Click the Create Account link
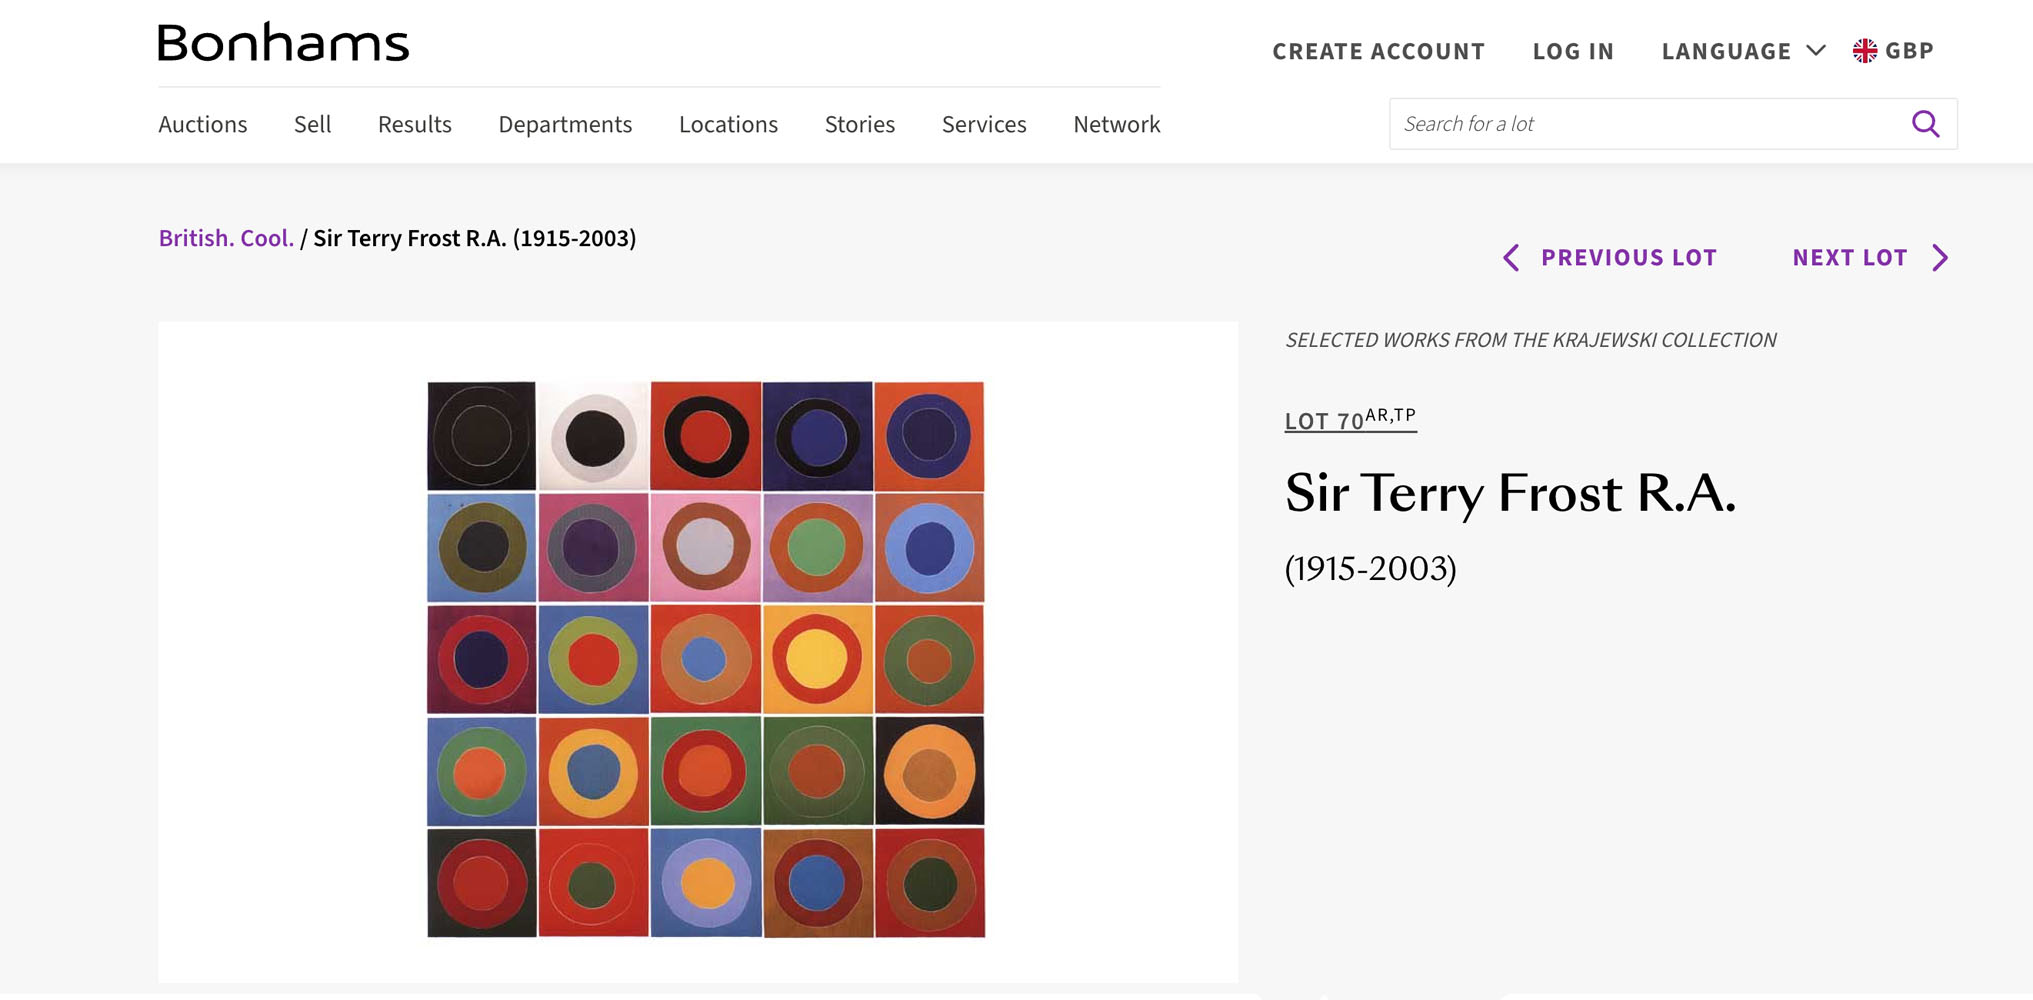This screenshot has height=1000, width=2033. [1378, 51]
